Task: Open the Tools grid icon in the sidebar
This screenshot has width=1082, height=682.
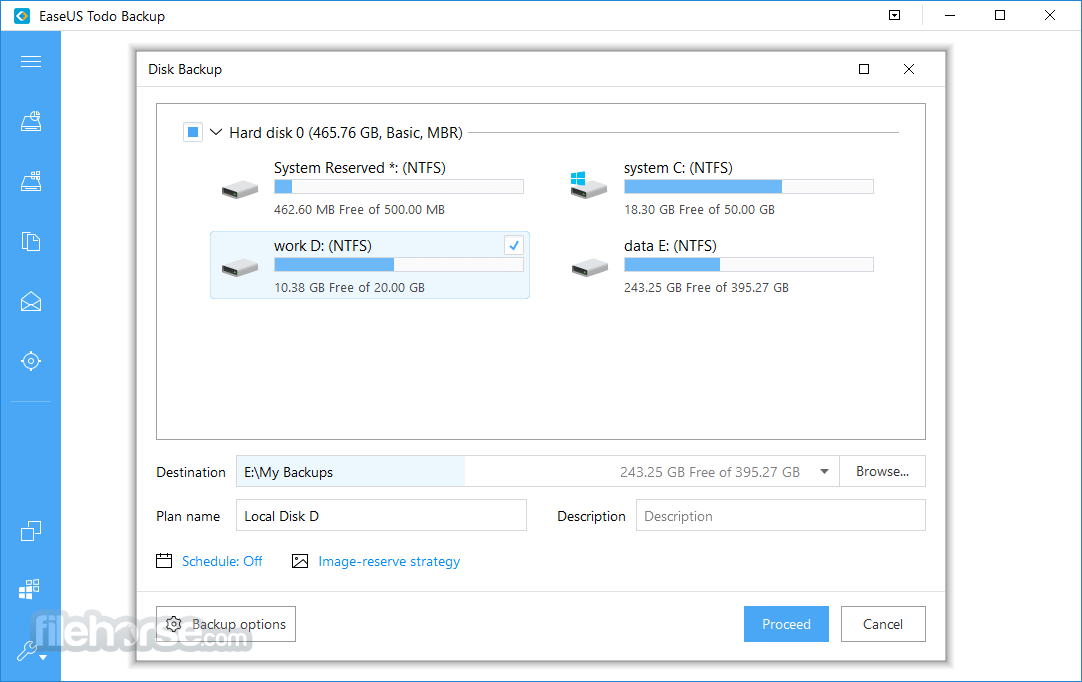Action: 30,588
